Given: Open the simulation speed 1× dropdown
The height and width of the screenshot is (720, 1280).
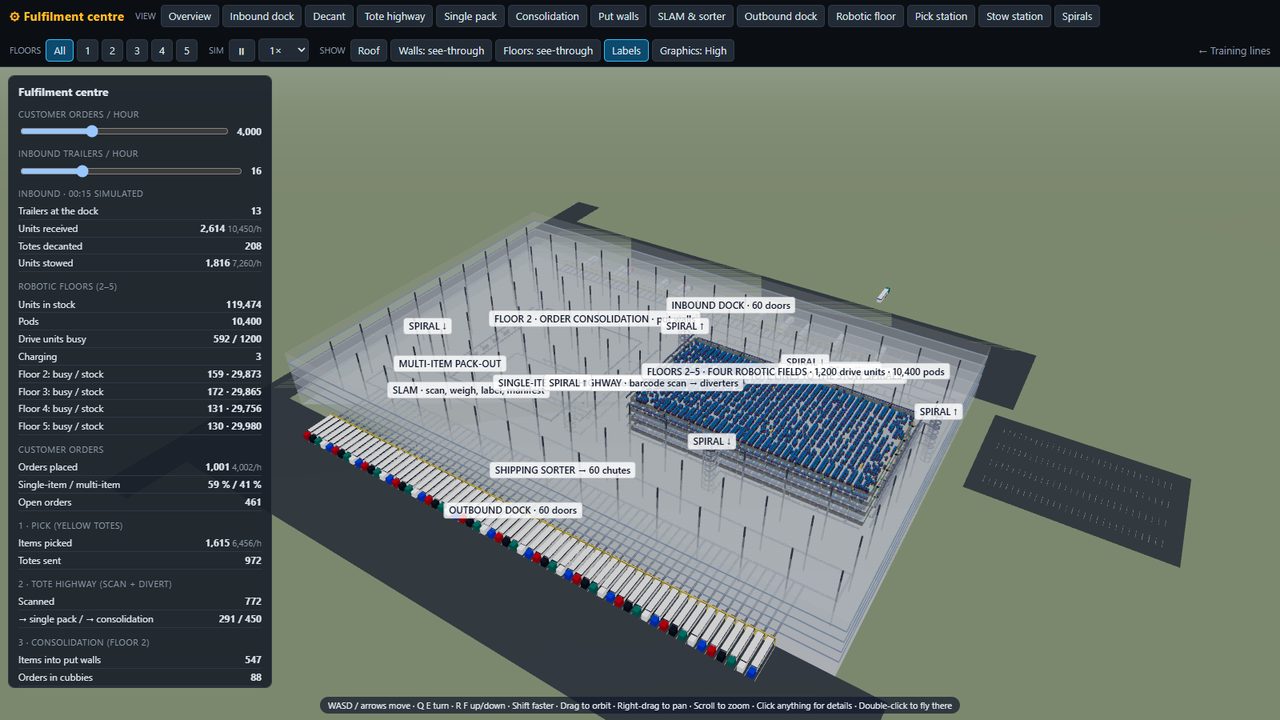Looking at the screenshot, I should (283, 50).
